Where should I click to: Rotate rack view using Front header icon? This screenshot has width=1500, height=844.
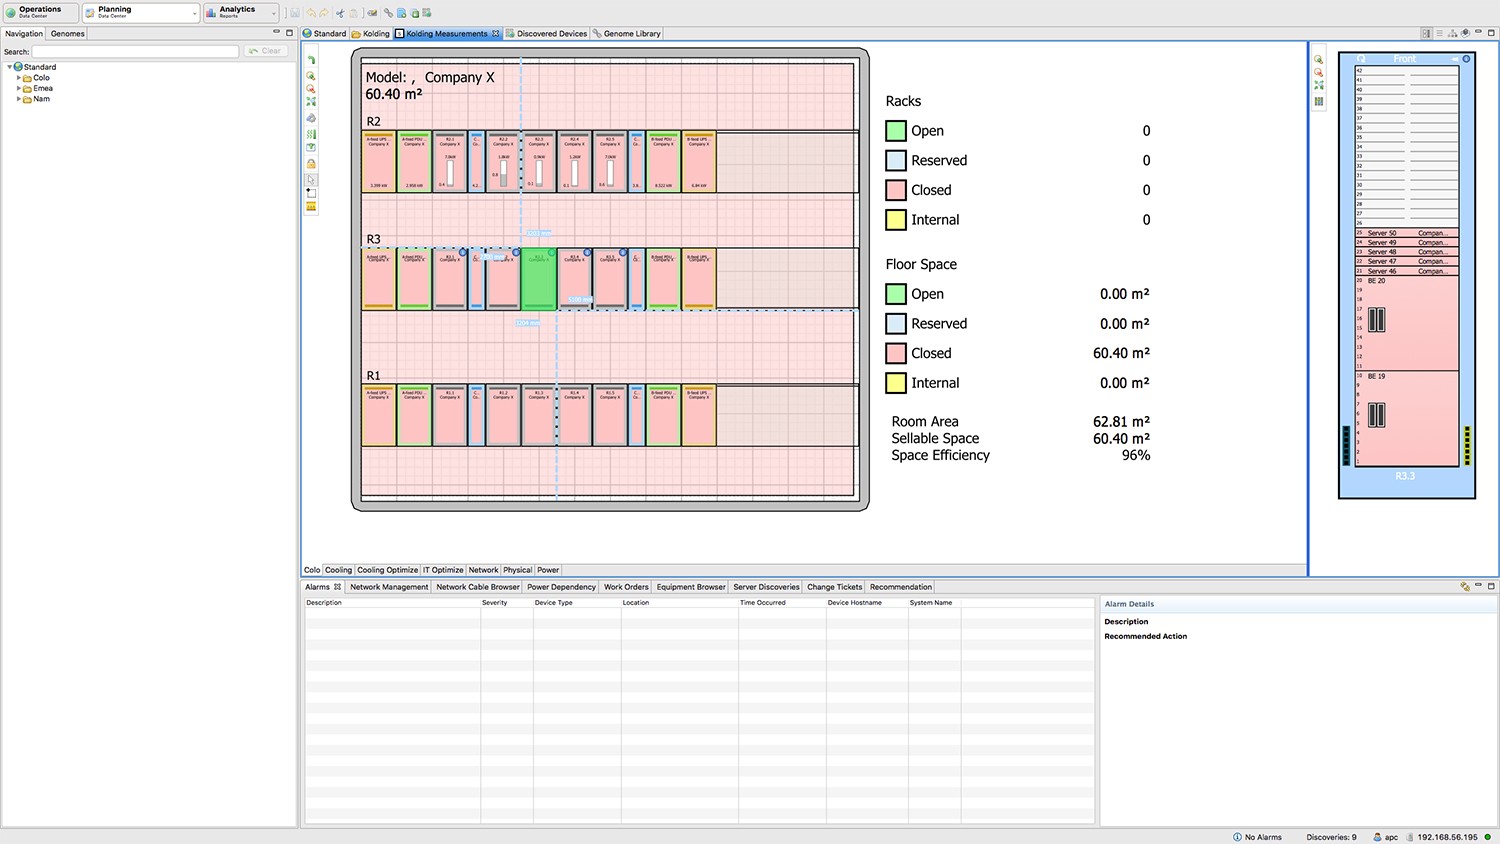1360,59
